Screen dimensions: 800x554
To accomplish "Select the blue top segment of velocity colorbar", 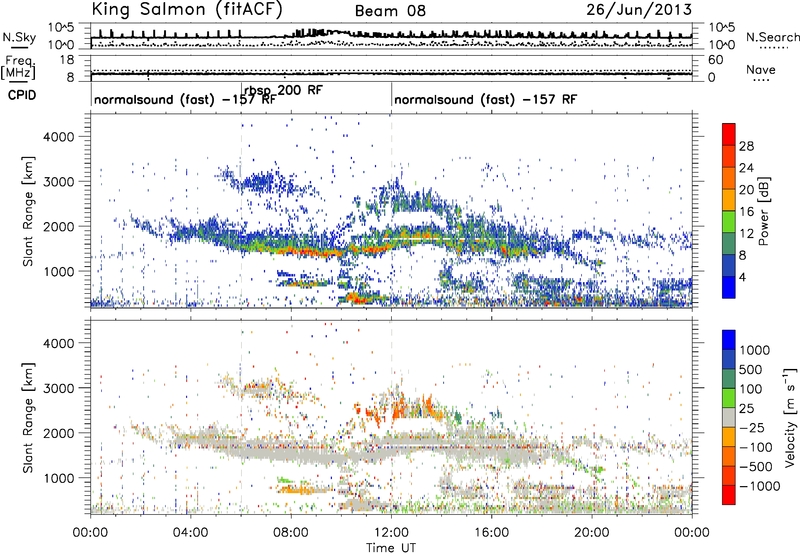I will 729,340.
